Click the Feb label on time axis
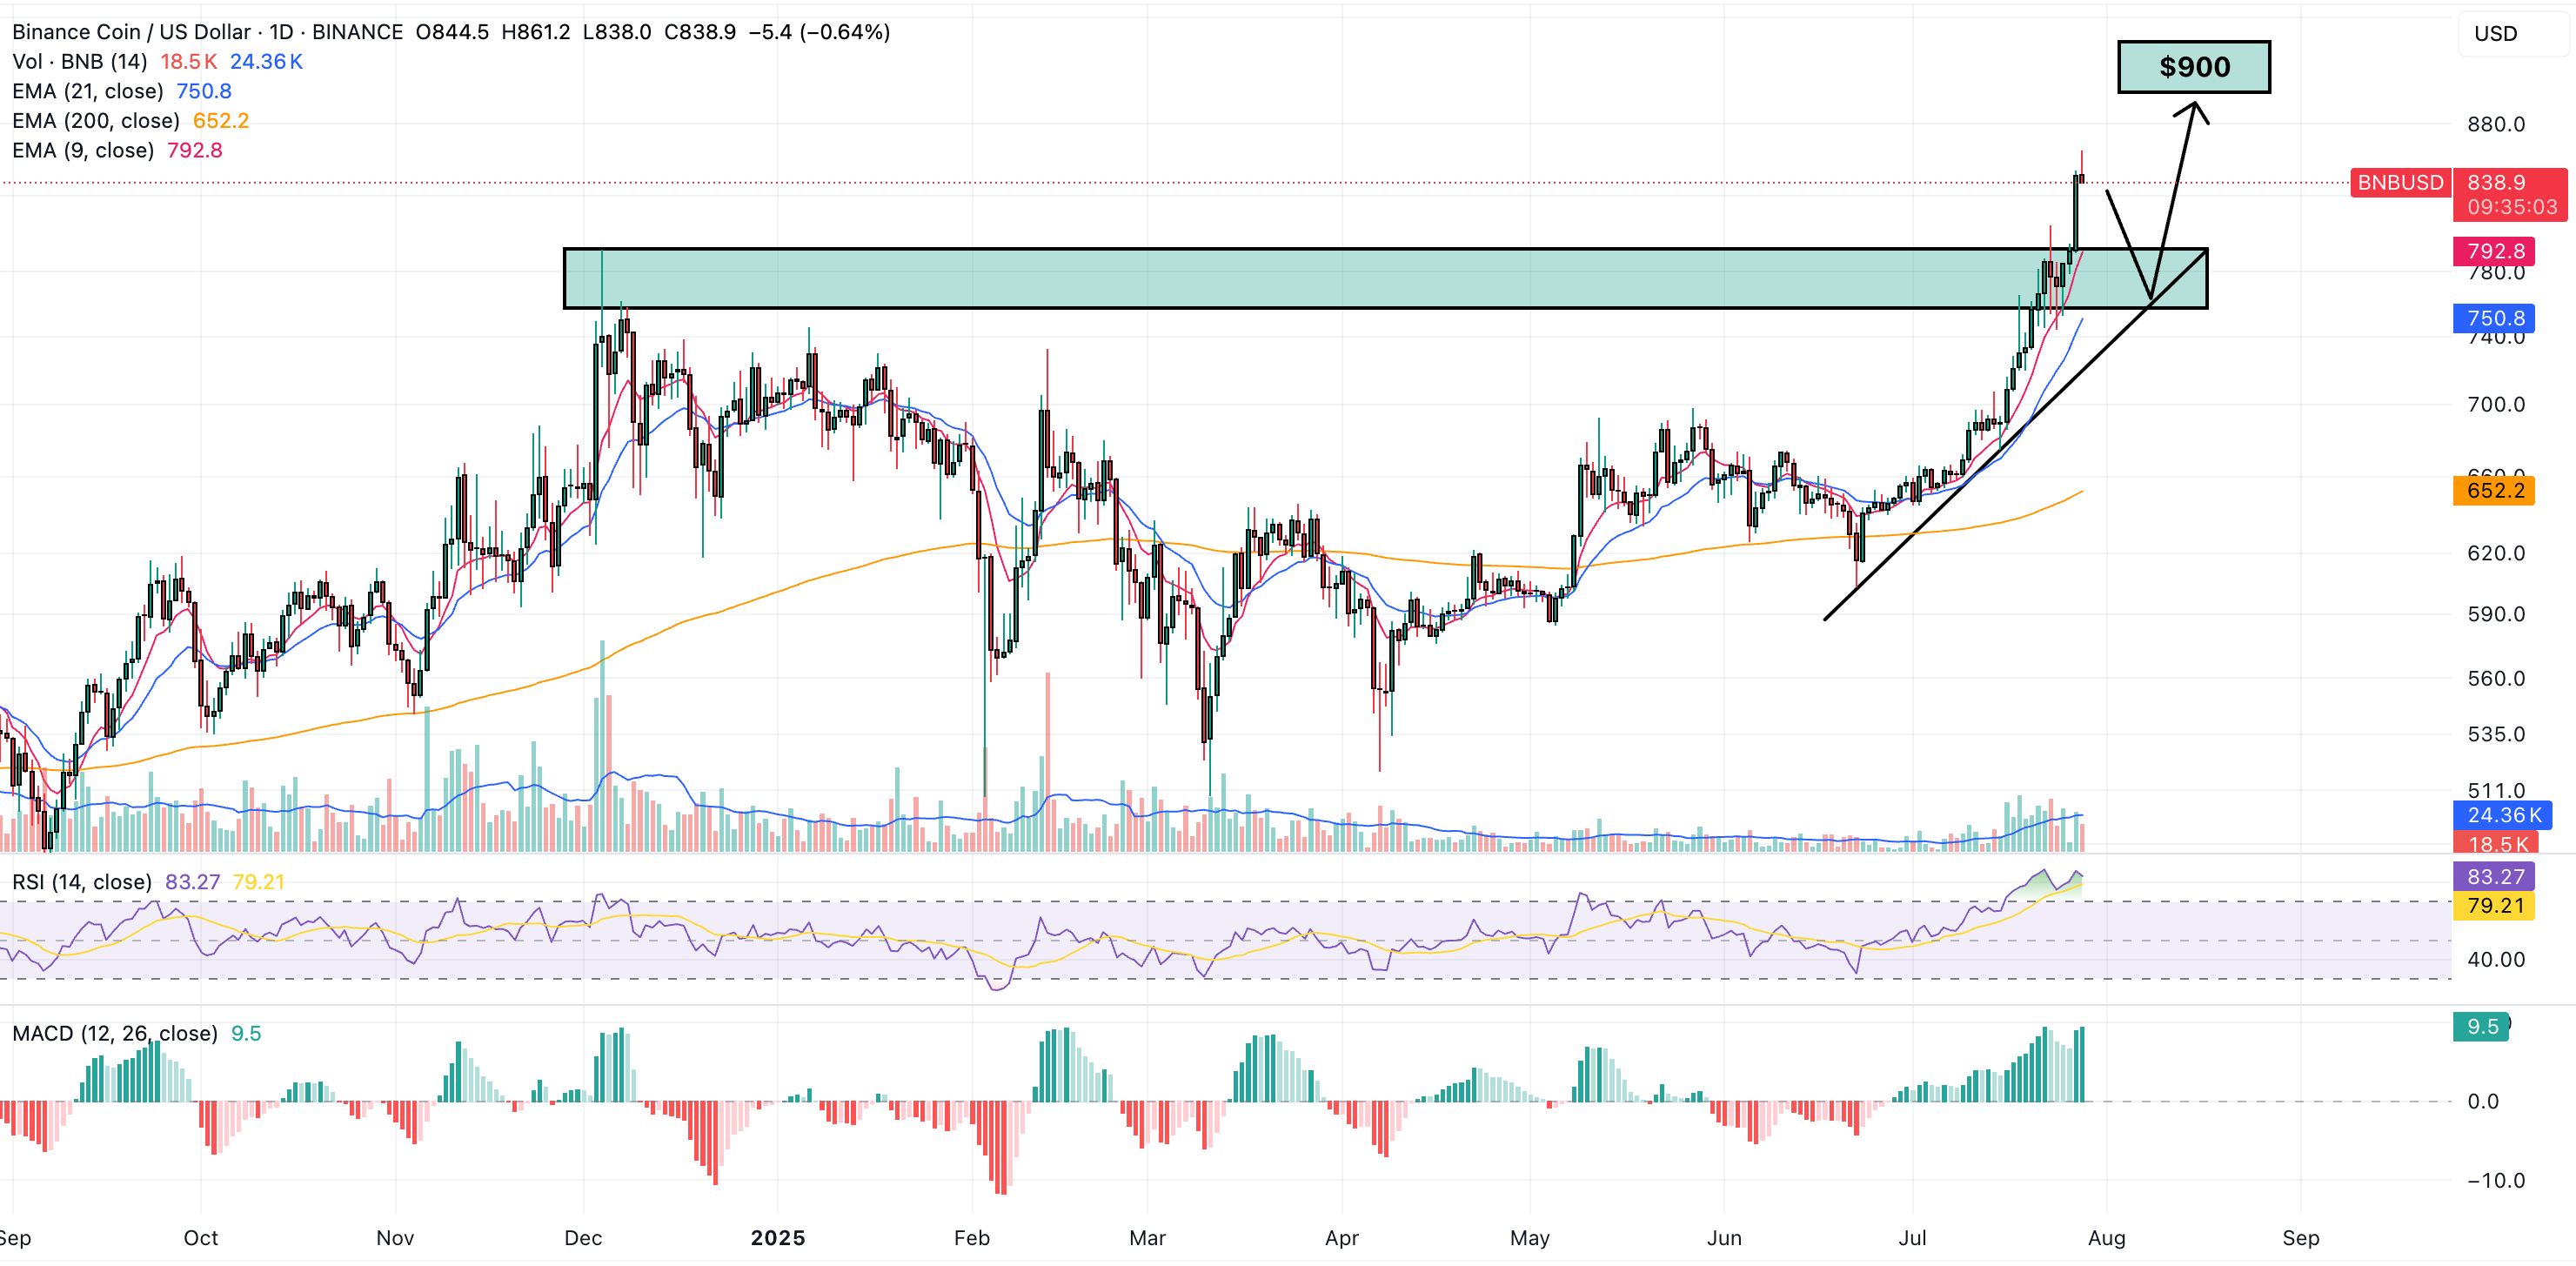This screenshot has height=1266, width=2576. point(972,1238)
